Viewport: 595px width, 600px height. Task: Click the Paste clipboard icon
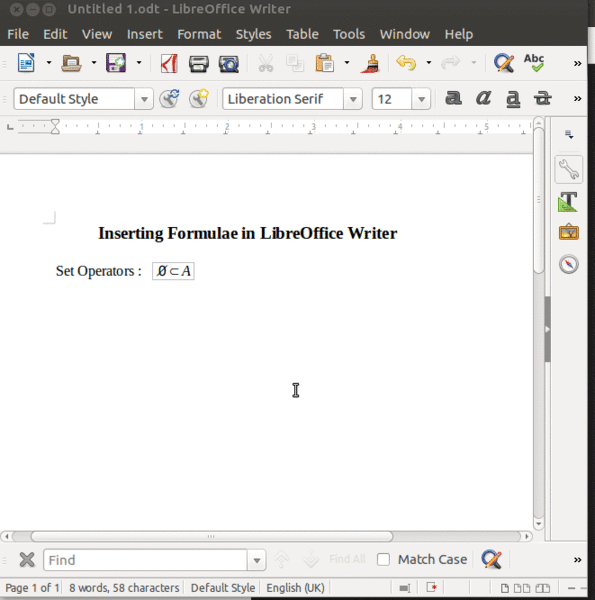coord(324,63)
